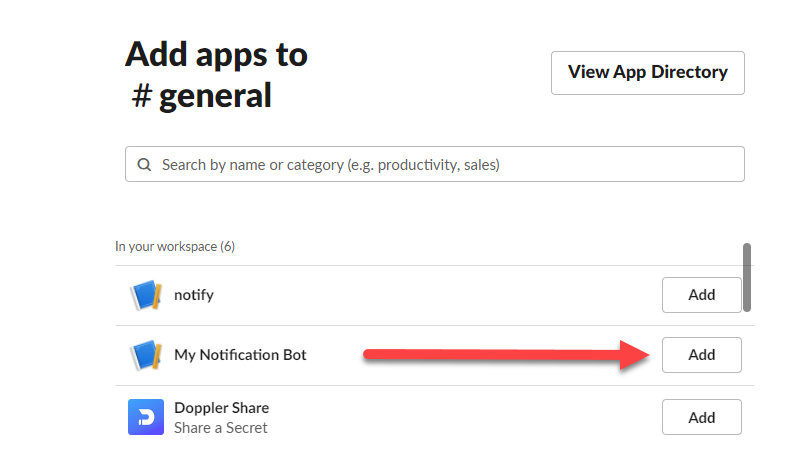
Task: Select the notify app name
Action: [x=194, y=295]
